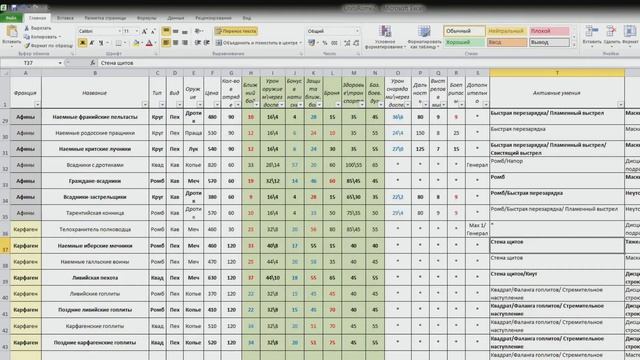Apply the Ввод orange cell style
The height and width of the screenshot is (360, 640).
point(507,42)
